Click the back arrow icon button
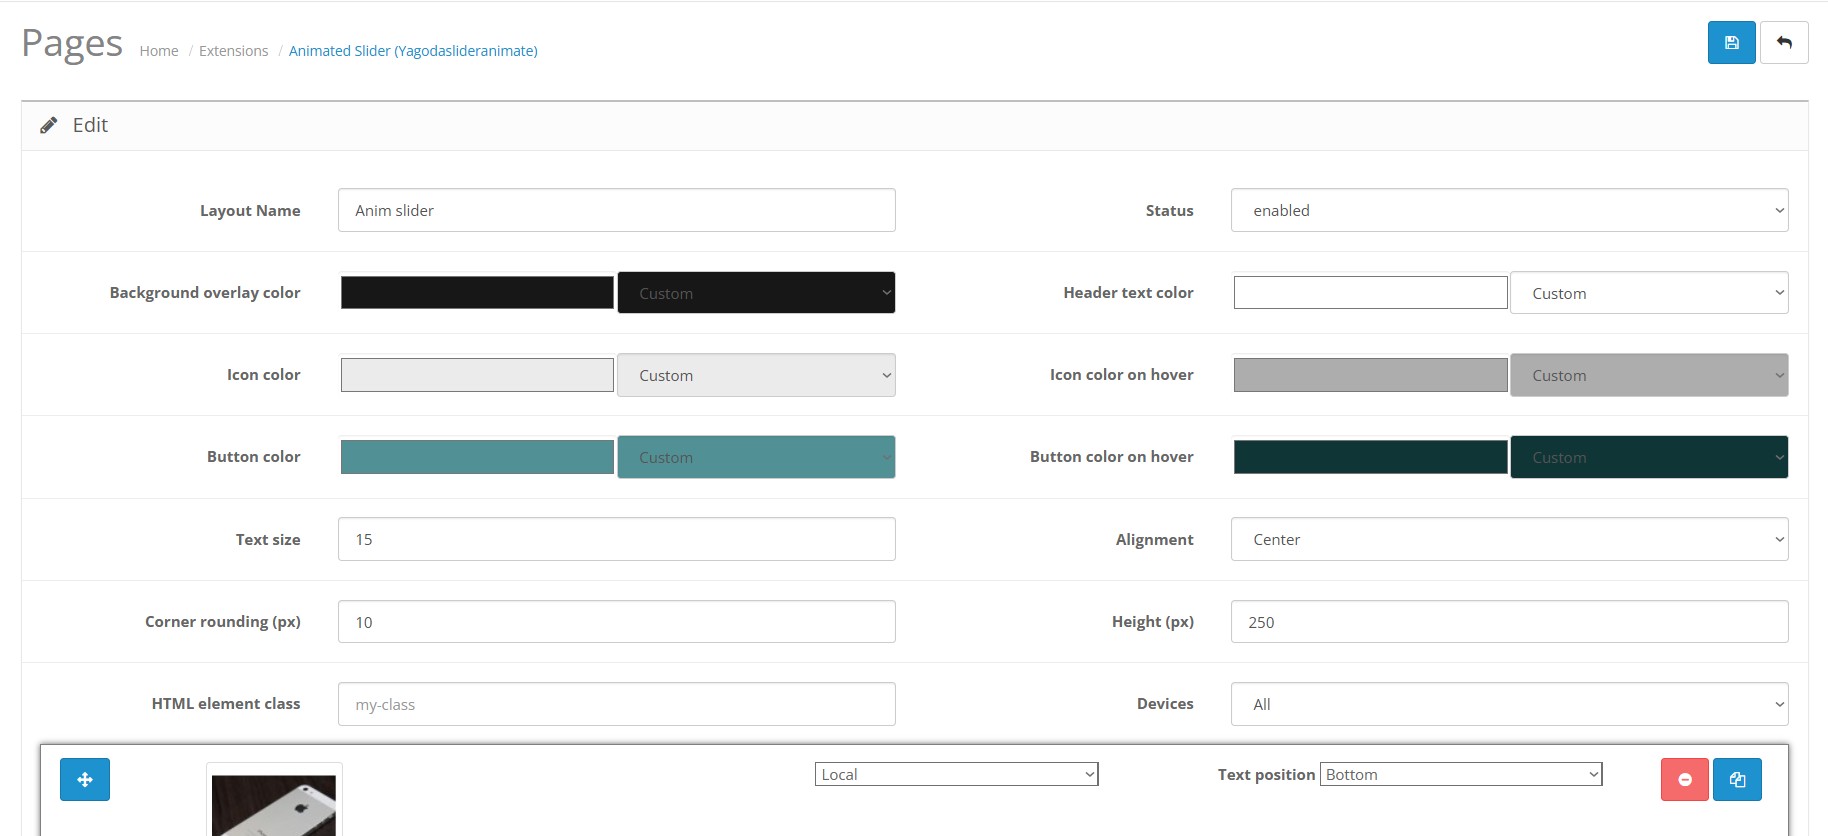The width and height of the screenshot is (1828, 836). [x=1784, y=43]
